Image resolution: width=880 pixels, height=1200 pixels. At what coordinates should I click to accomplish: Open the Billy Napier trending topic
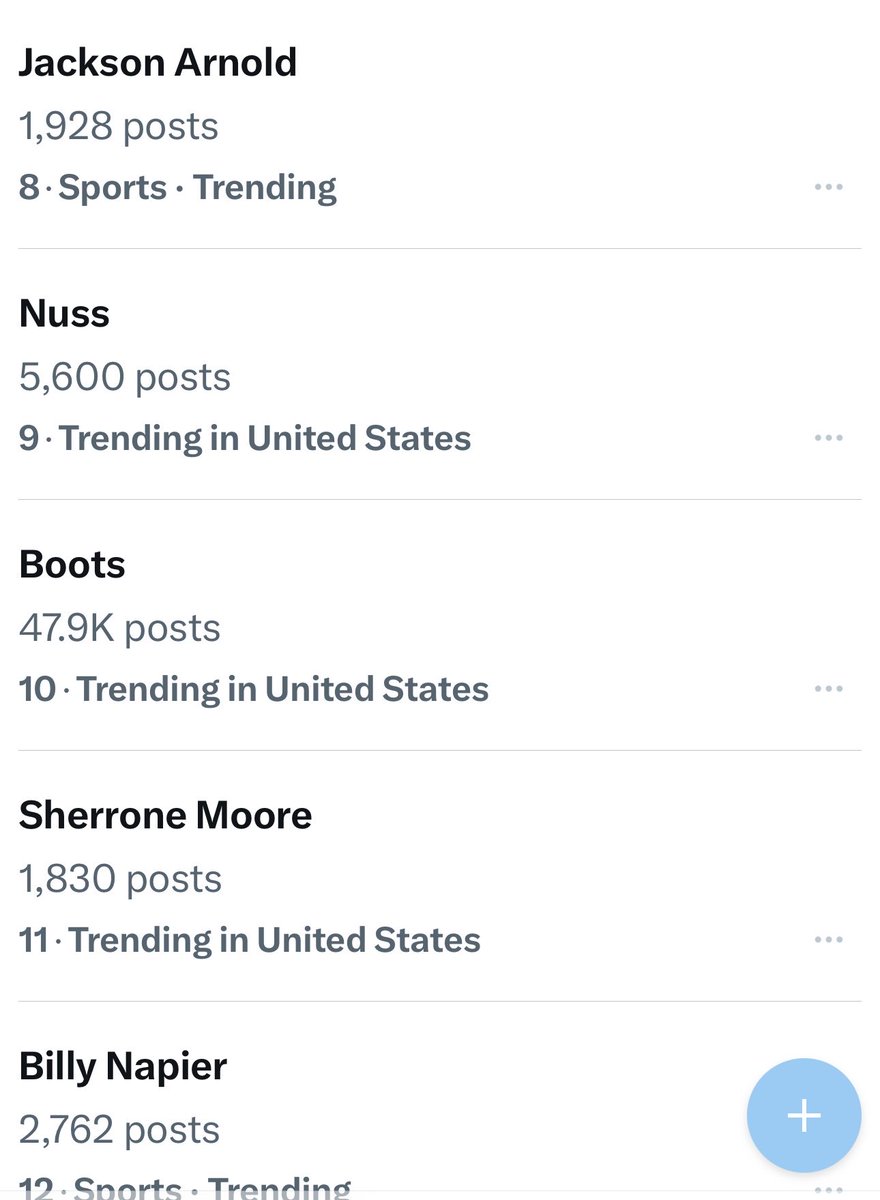[x=123, y=1067]
